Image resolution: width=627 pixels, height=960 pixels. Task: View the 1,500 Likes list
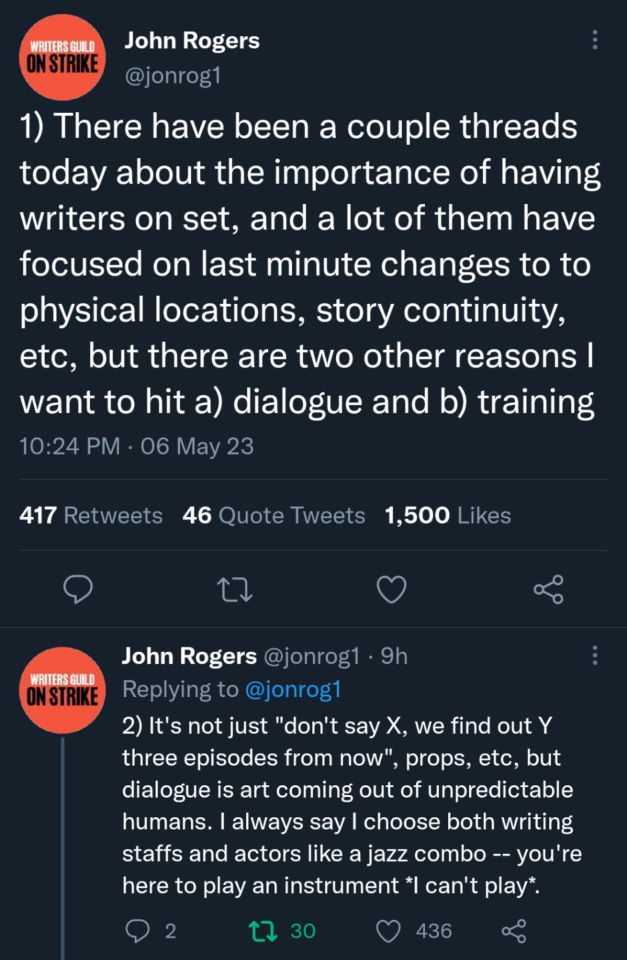(447, 515)
